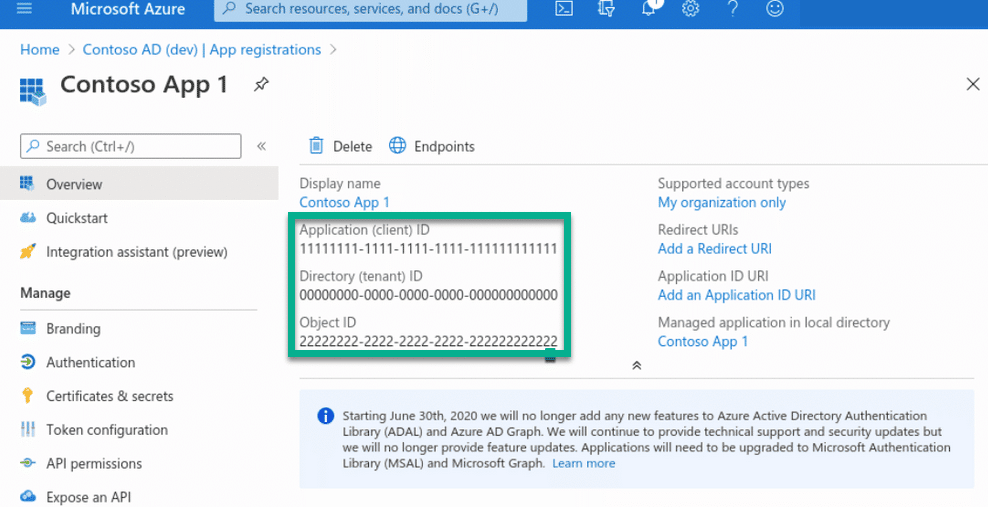Viewport: 988px width, 507px height.
Task: Click the Supported account types label
Action: point(733,184)
